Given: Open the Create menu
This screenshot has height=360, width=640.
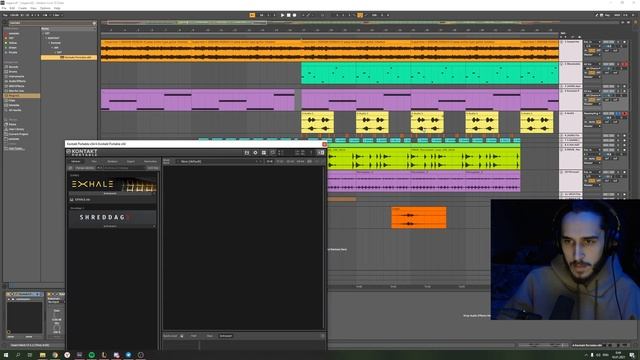Looking at the screenshot, I should click(x=22, y=8).
